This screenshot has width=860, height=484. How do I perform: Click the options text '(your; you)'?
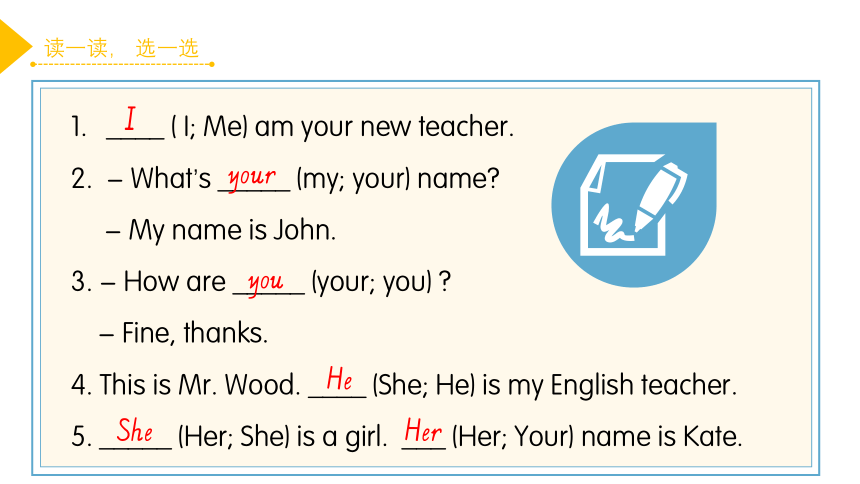coord(372,282)
